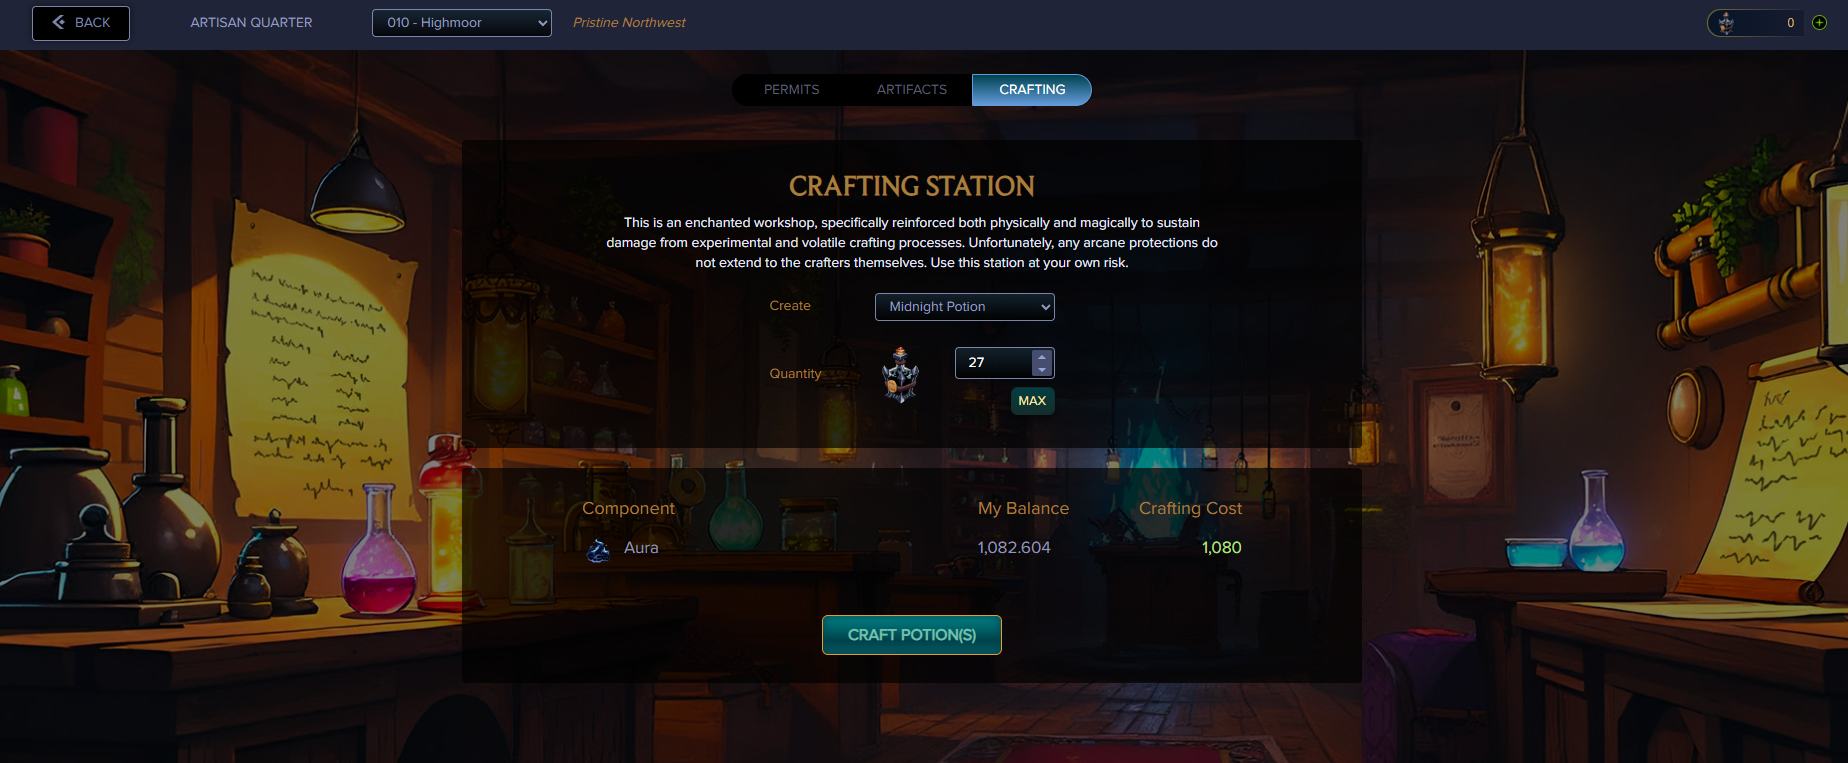Click the back arrow icon

pos(59,22)
